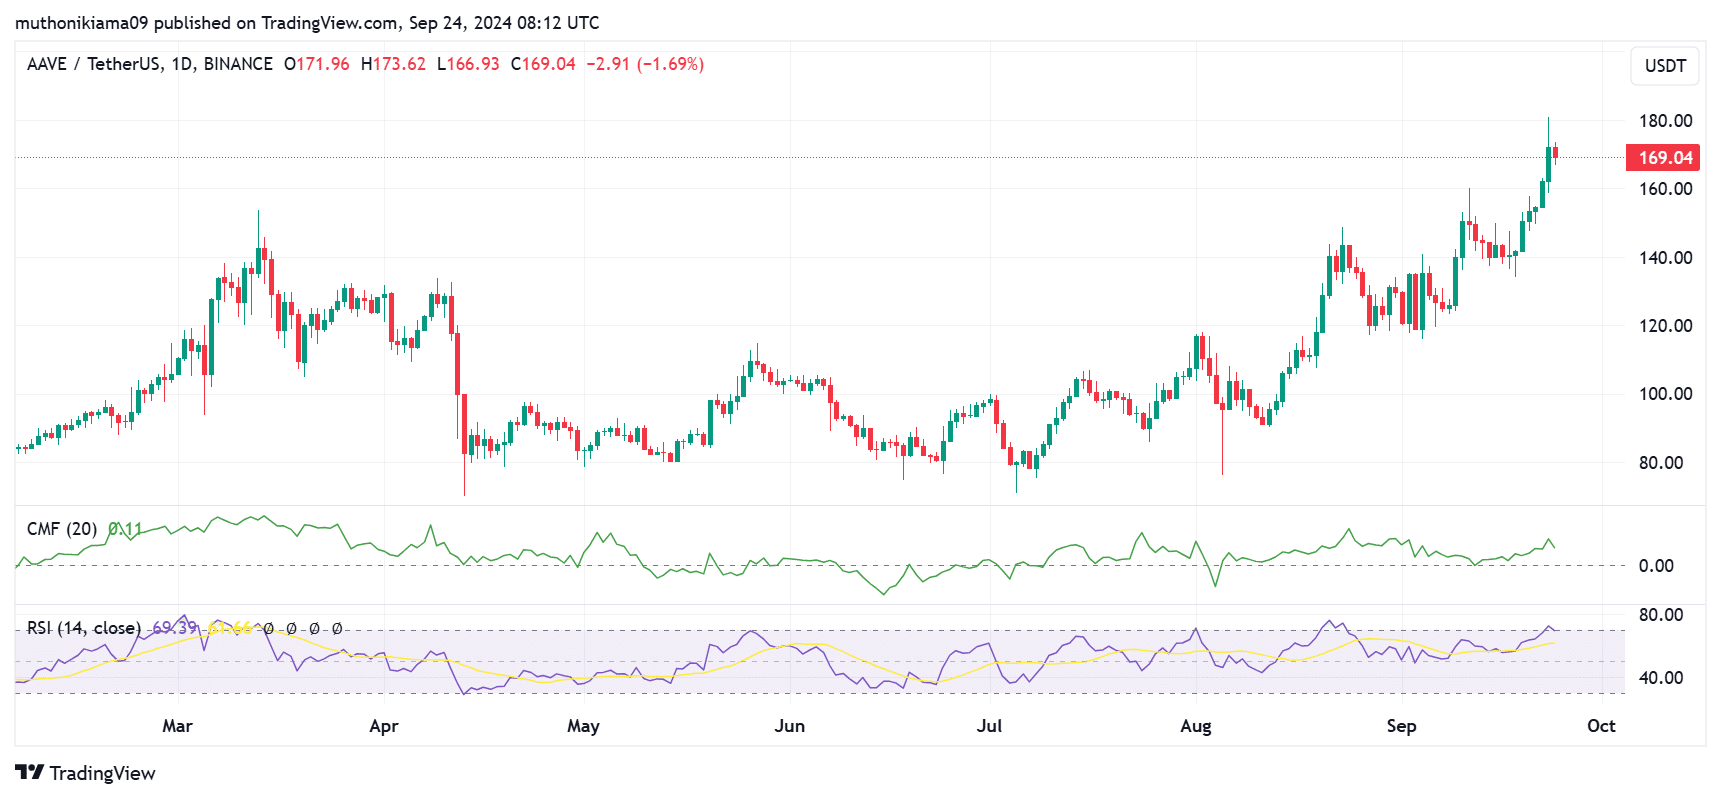This screenshot has width=1721, height=799.
Task: Click the low value L166.93
Action: [x=468, y=64]
